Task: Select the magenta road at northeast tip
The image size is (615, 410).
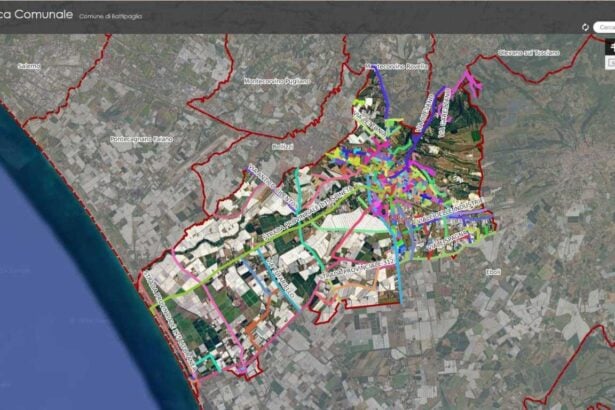Action: pos(468,84)
